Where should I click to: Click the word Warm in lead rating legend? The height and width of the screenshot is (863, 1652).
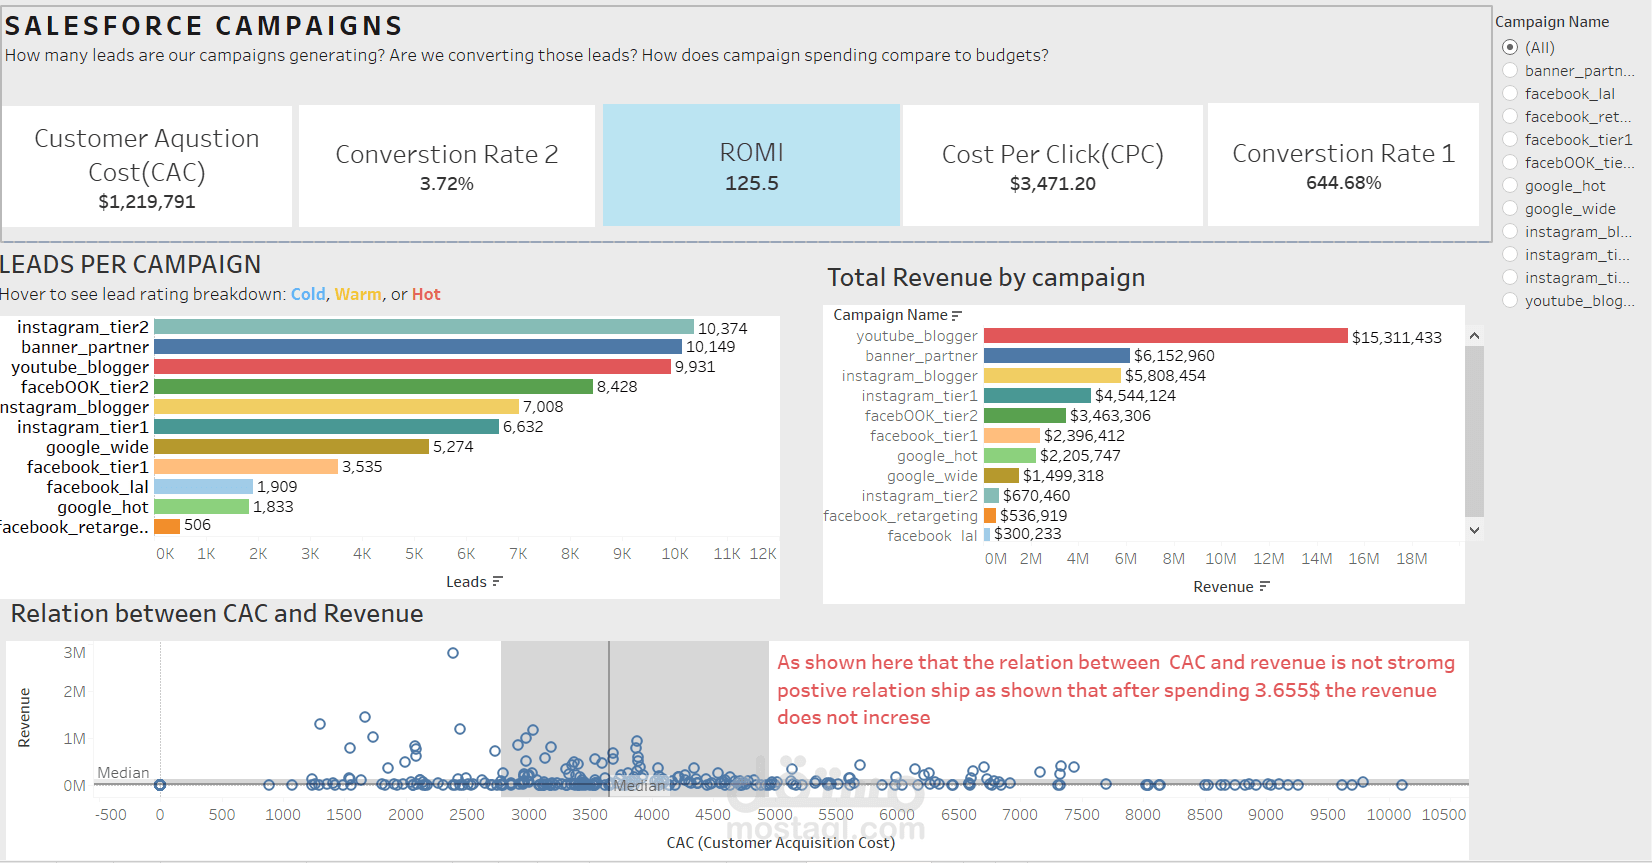[358, 294]
